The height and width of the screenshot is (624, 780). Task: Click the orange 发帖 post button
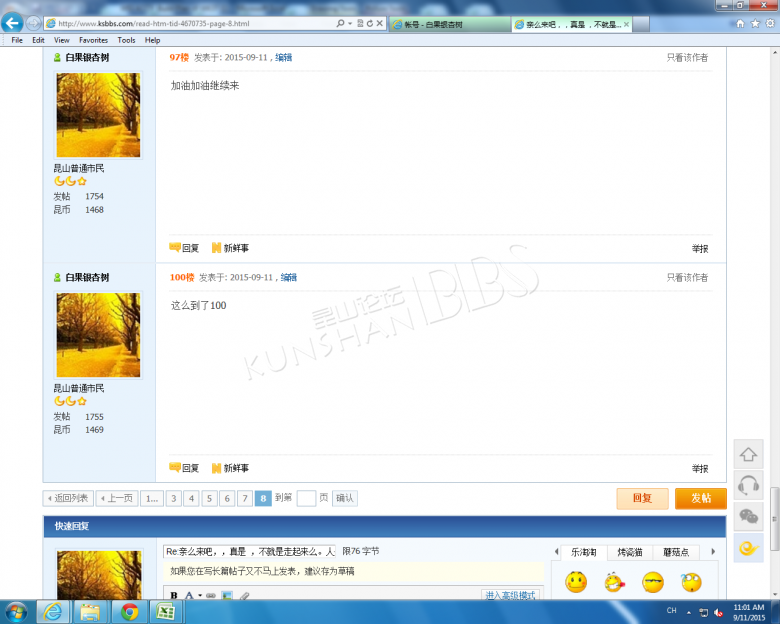[x=700, y=498]
